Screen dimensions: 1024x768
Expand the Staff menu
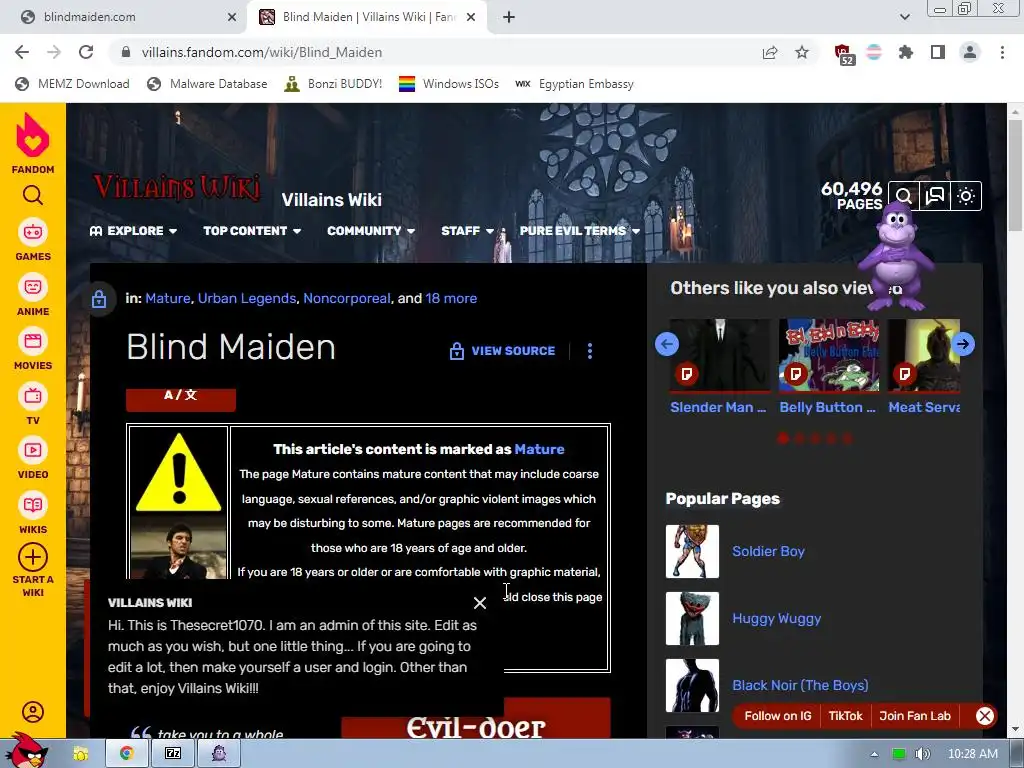click(467, 231)
